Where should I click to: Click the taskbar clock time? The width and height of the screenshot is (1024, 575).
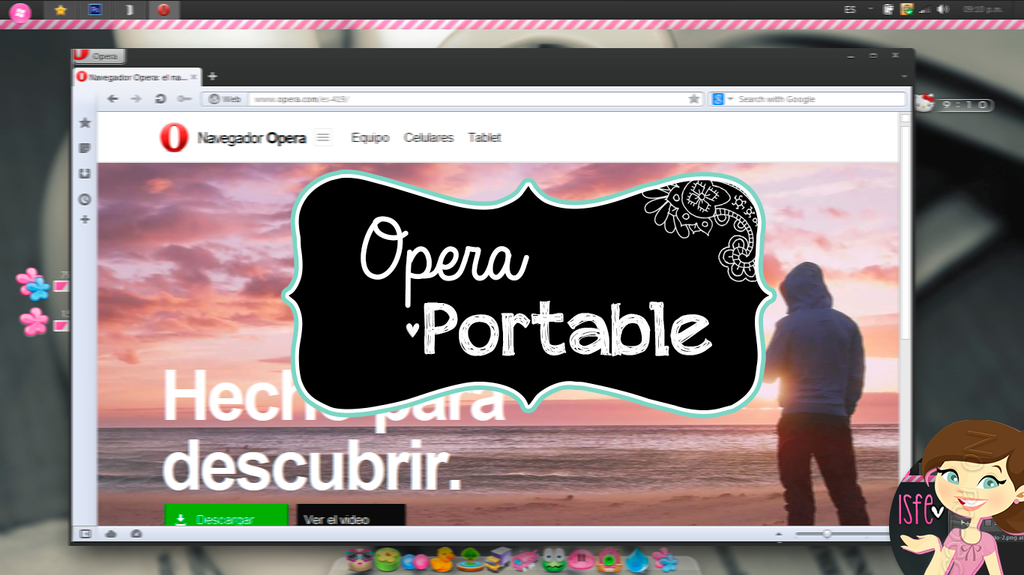[983, 9]
